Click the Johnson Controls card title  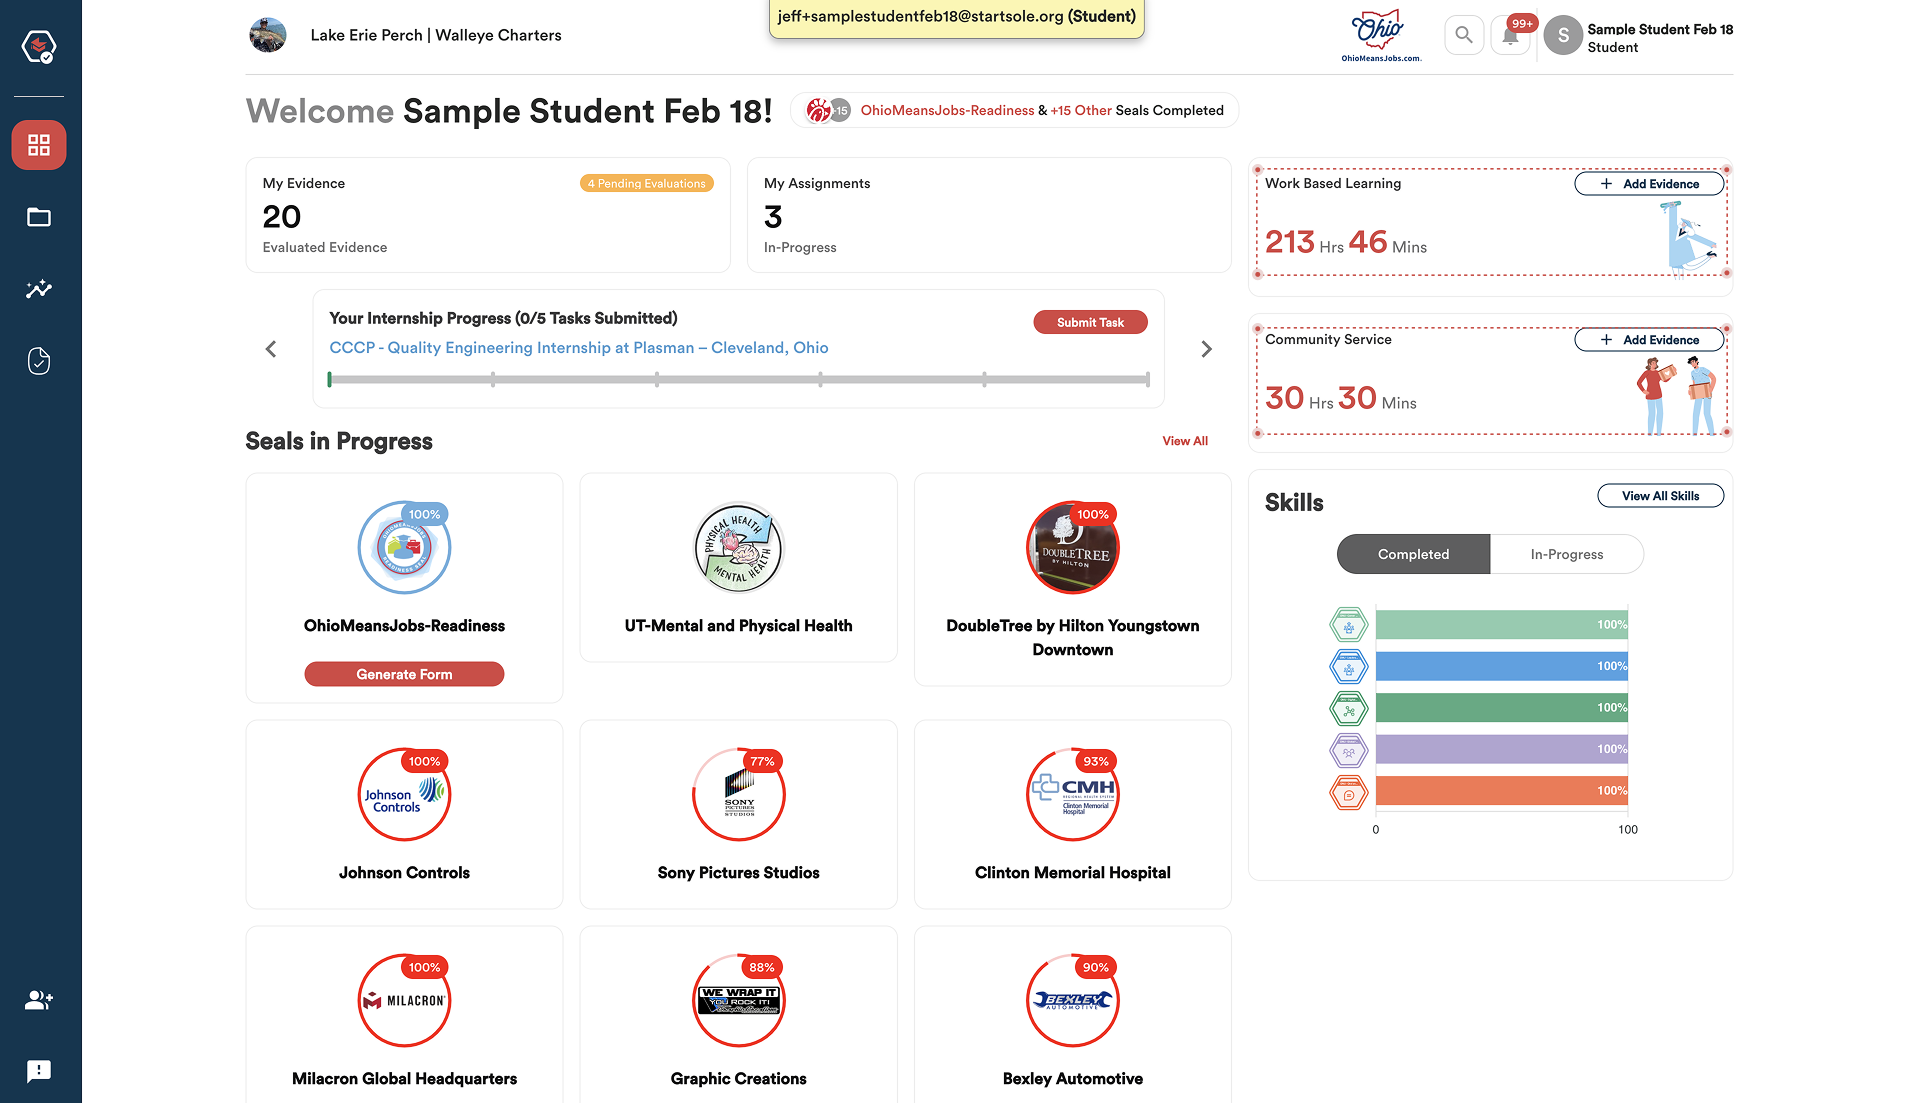(404, 873)
